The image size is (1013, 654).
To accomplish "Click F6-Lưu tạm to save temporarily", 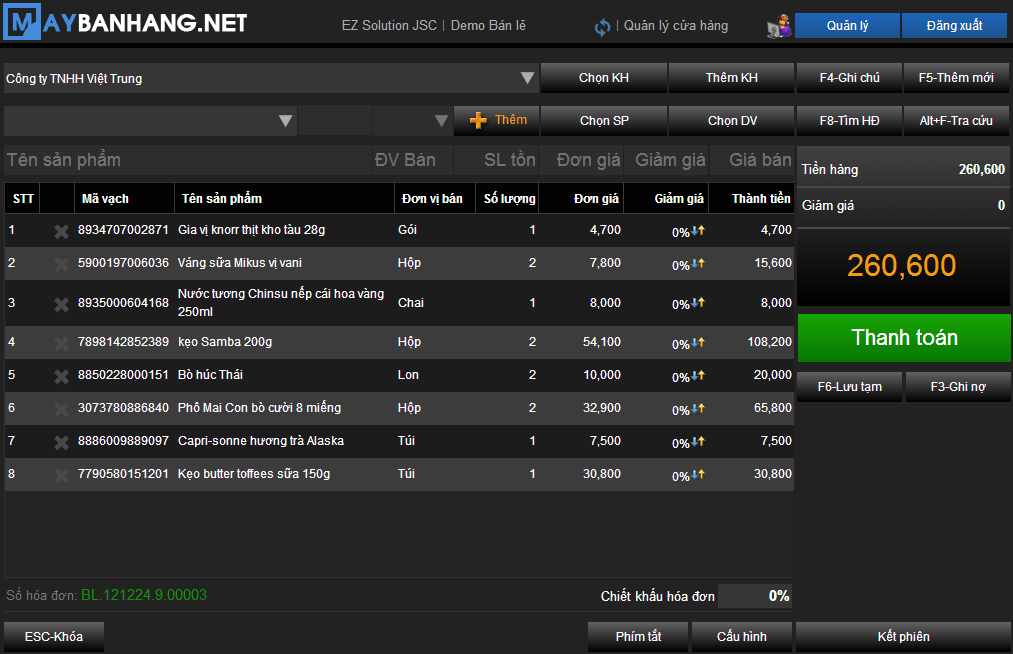I will tap(849, 387).
